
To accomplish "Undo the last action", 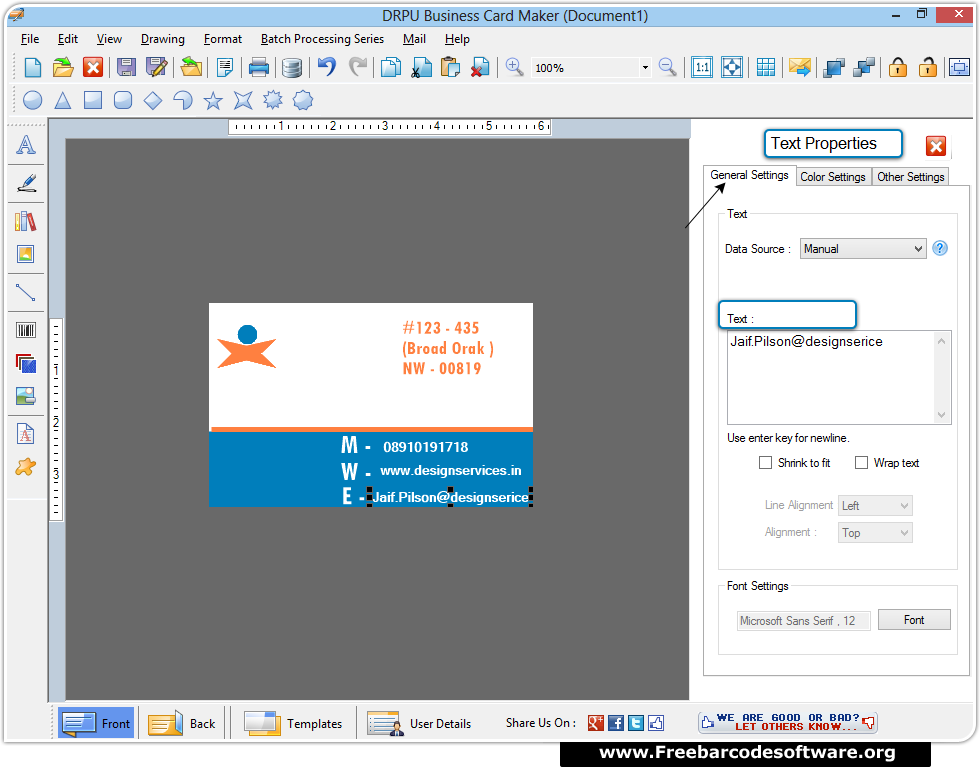I will point(327,66).
